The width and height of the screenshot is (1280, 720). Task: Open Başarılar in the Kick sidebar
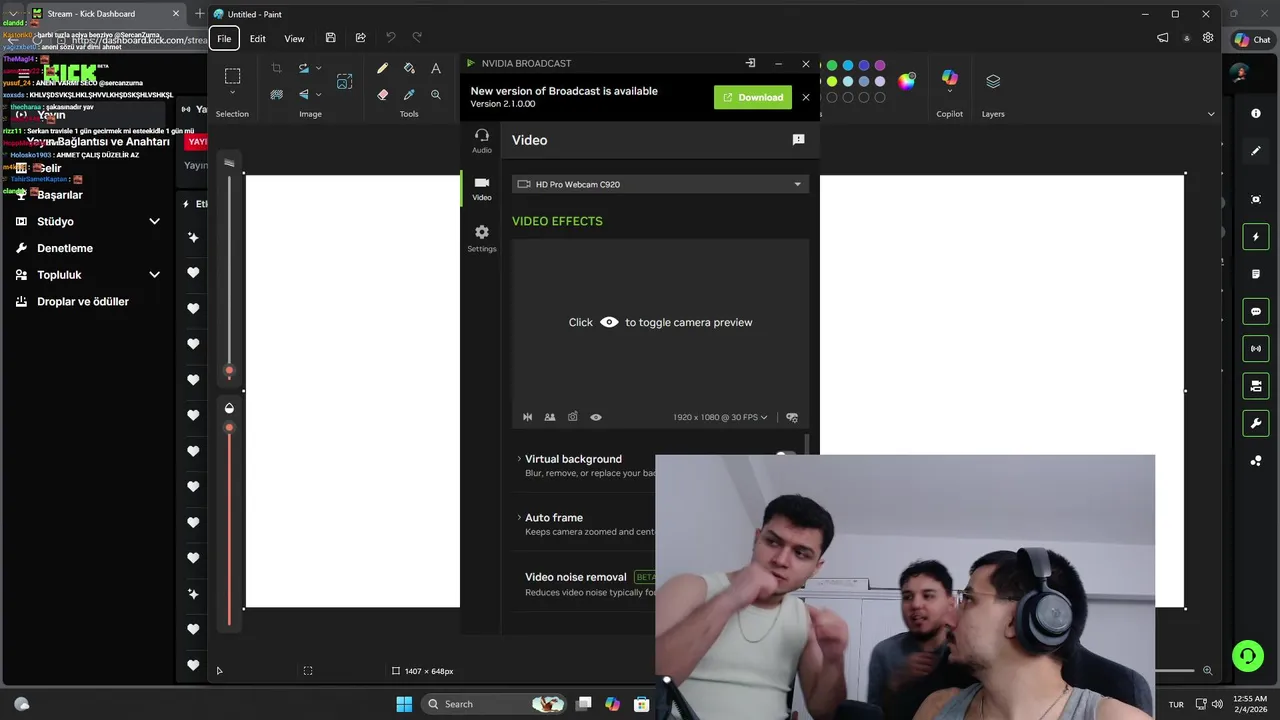pyautogui.click(x=60, y=195)
